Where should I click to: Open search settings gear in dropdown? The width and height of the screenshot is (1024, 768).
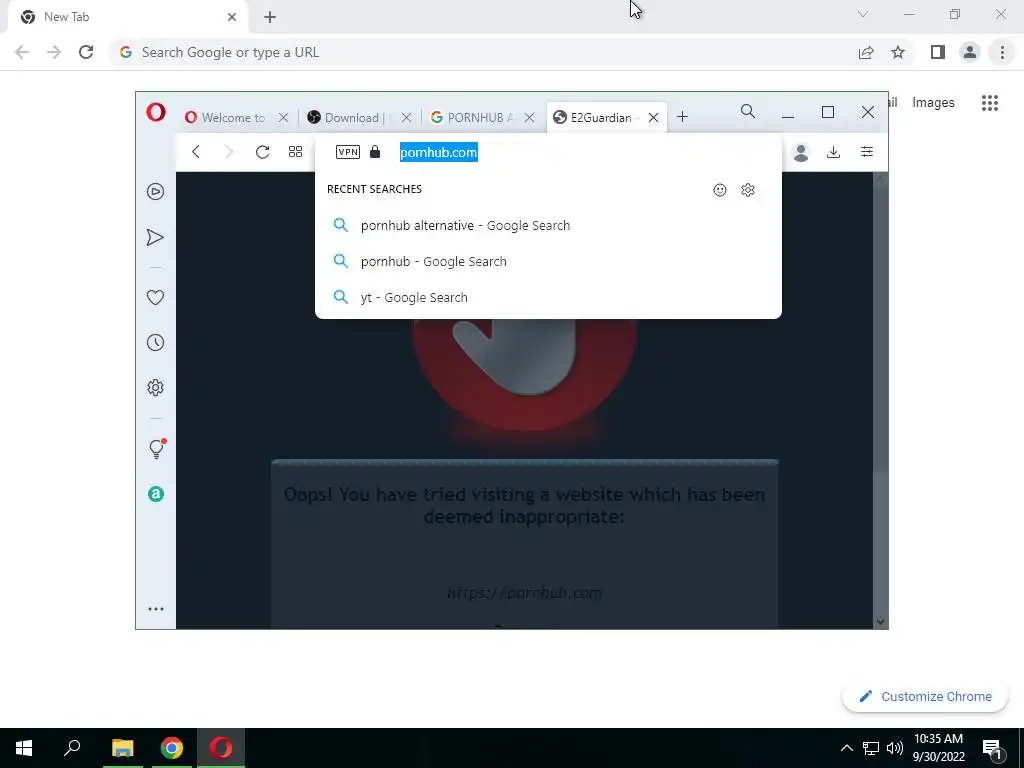point(748,189)
